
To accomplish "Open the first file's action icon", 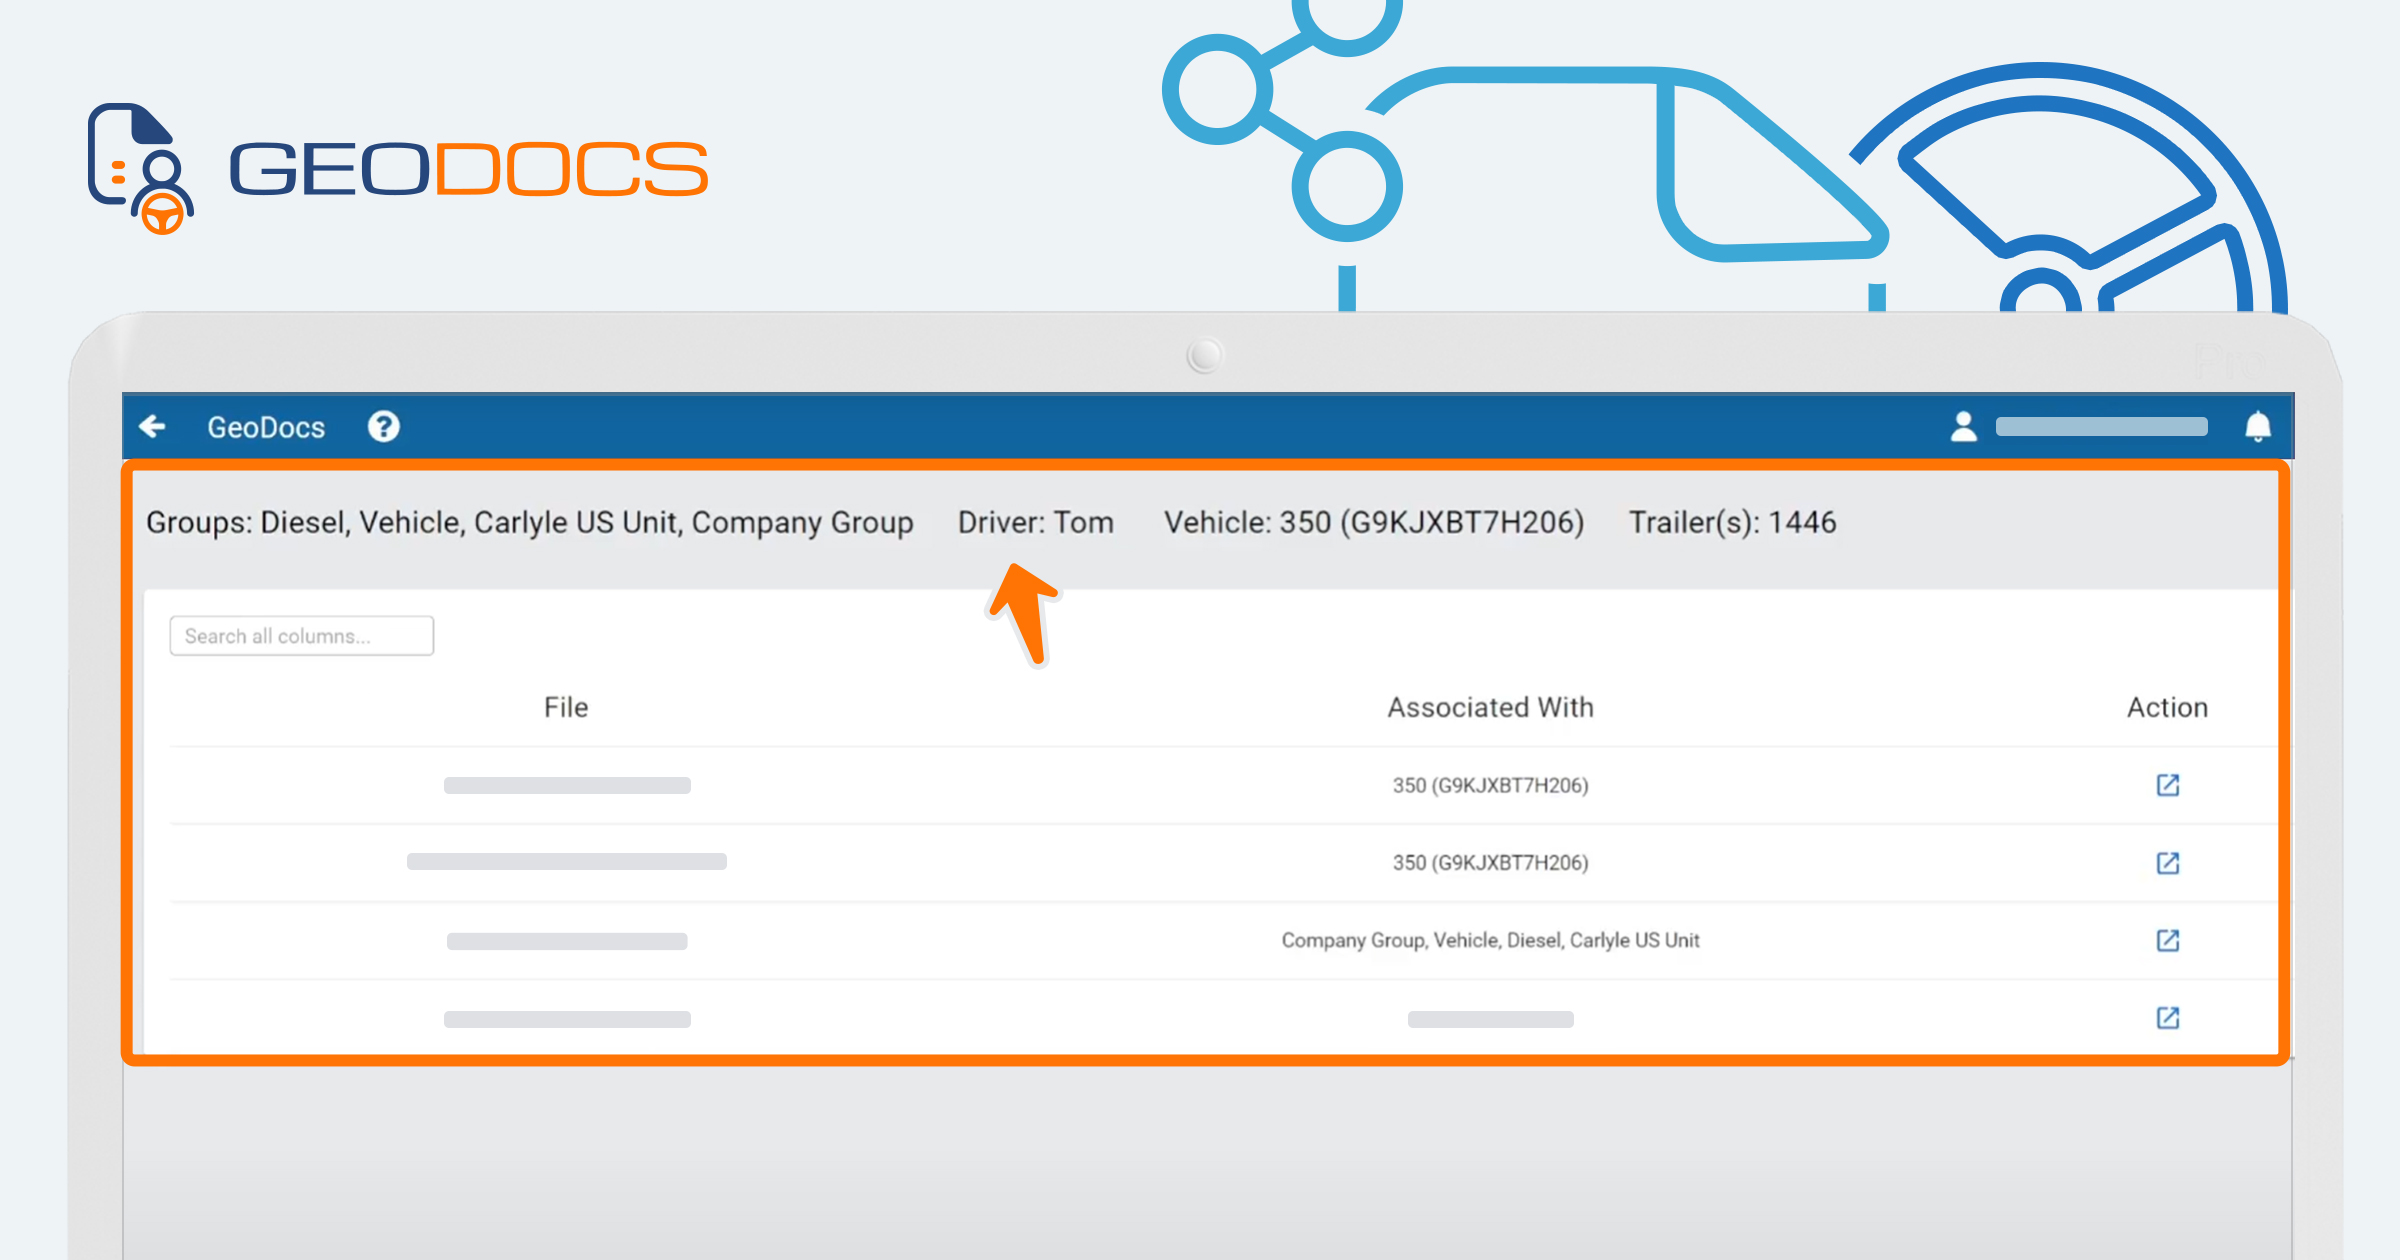I will pos(2168,785).
